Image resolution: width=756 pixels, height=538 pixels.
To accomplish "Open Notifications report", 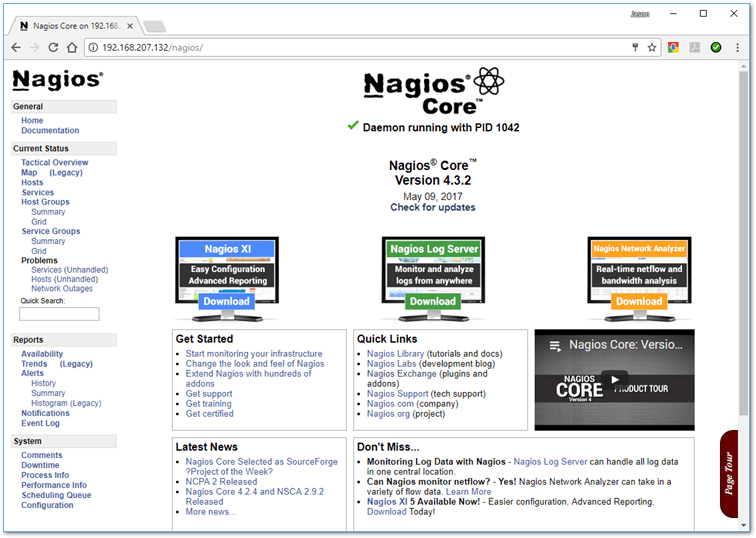I will pos(45,413).
